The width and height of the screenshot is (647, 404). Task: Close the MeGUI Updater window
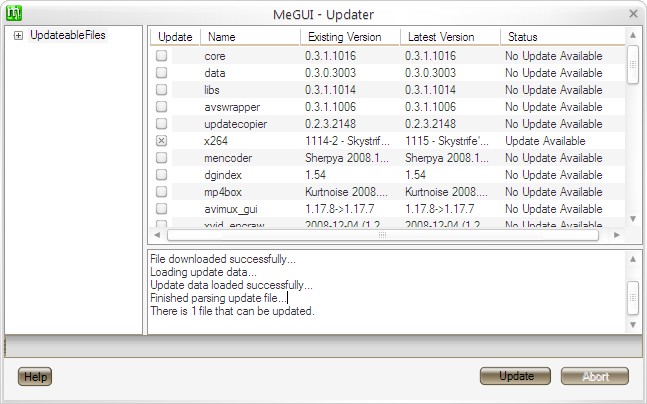click(633, 14)
